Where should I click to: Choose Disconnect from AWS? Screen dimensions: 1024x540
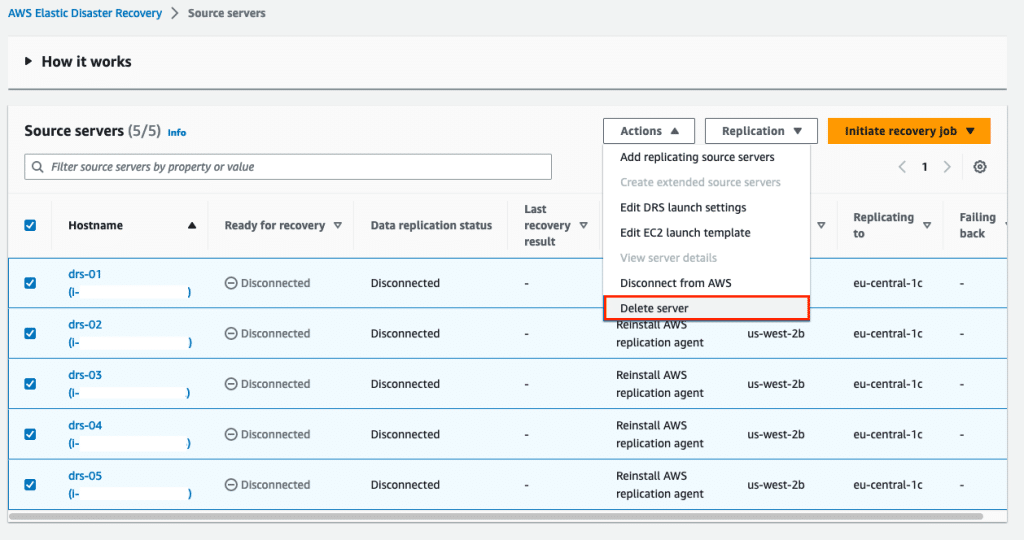(x=675, y=283)
